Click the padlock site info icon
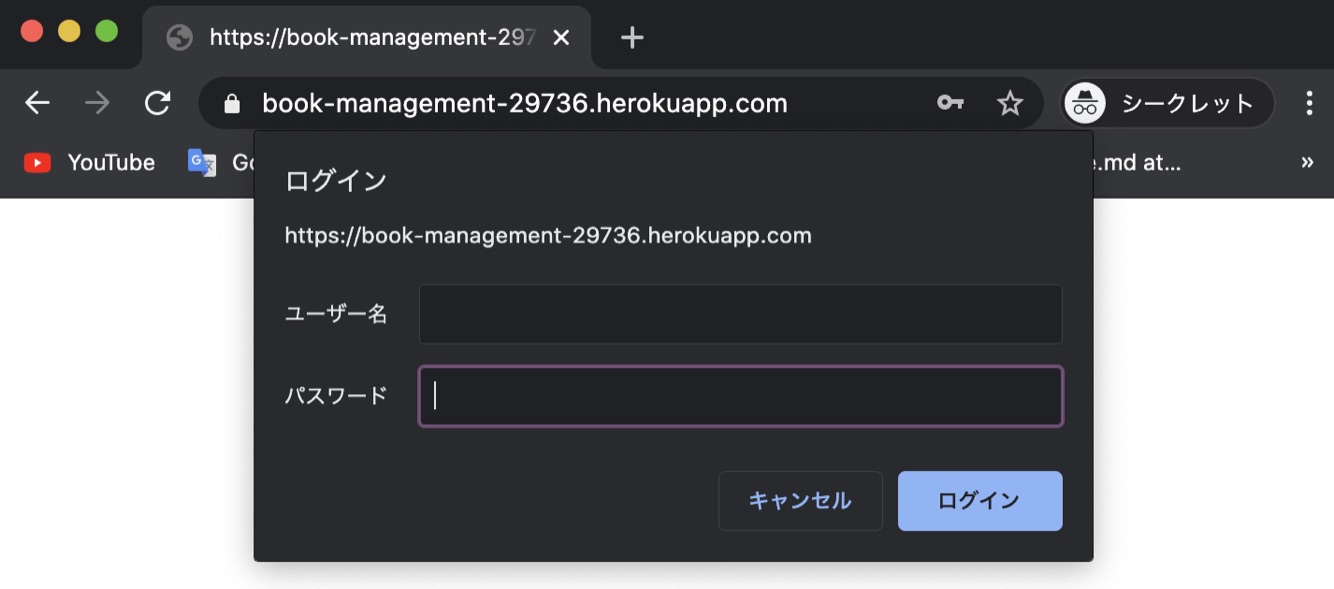The width and height of the screenshot is (1334, 589). tap(232, 104)
